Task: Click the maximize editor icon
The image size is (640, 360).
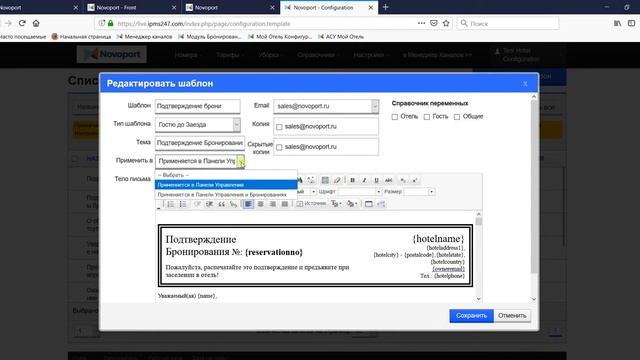Action: coord(369,204)
